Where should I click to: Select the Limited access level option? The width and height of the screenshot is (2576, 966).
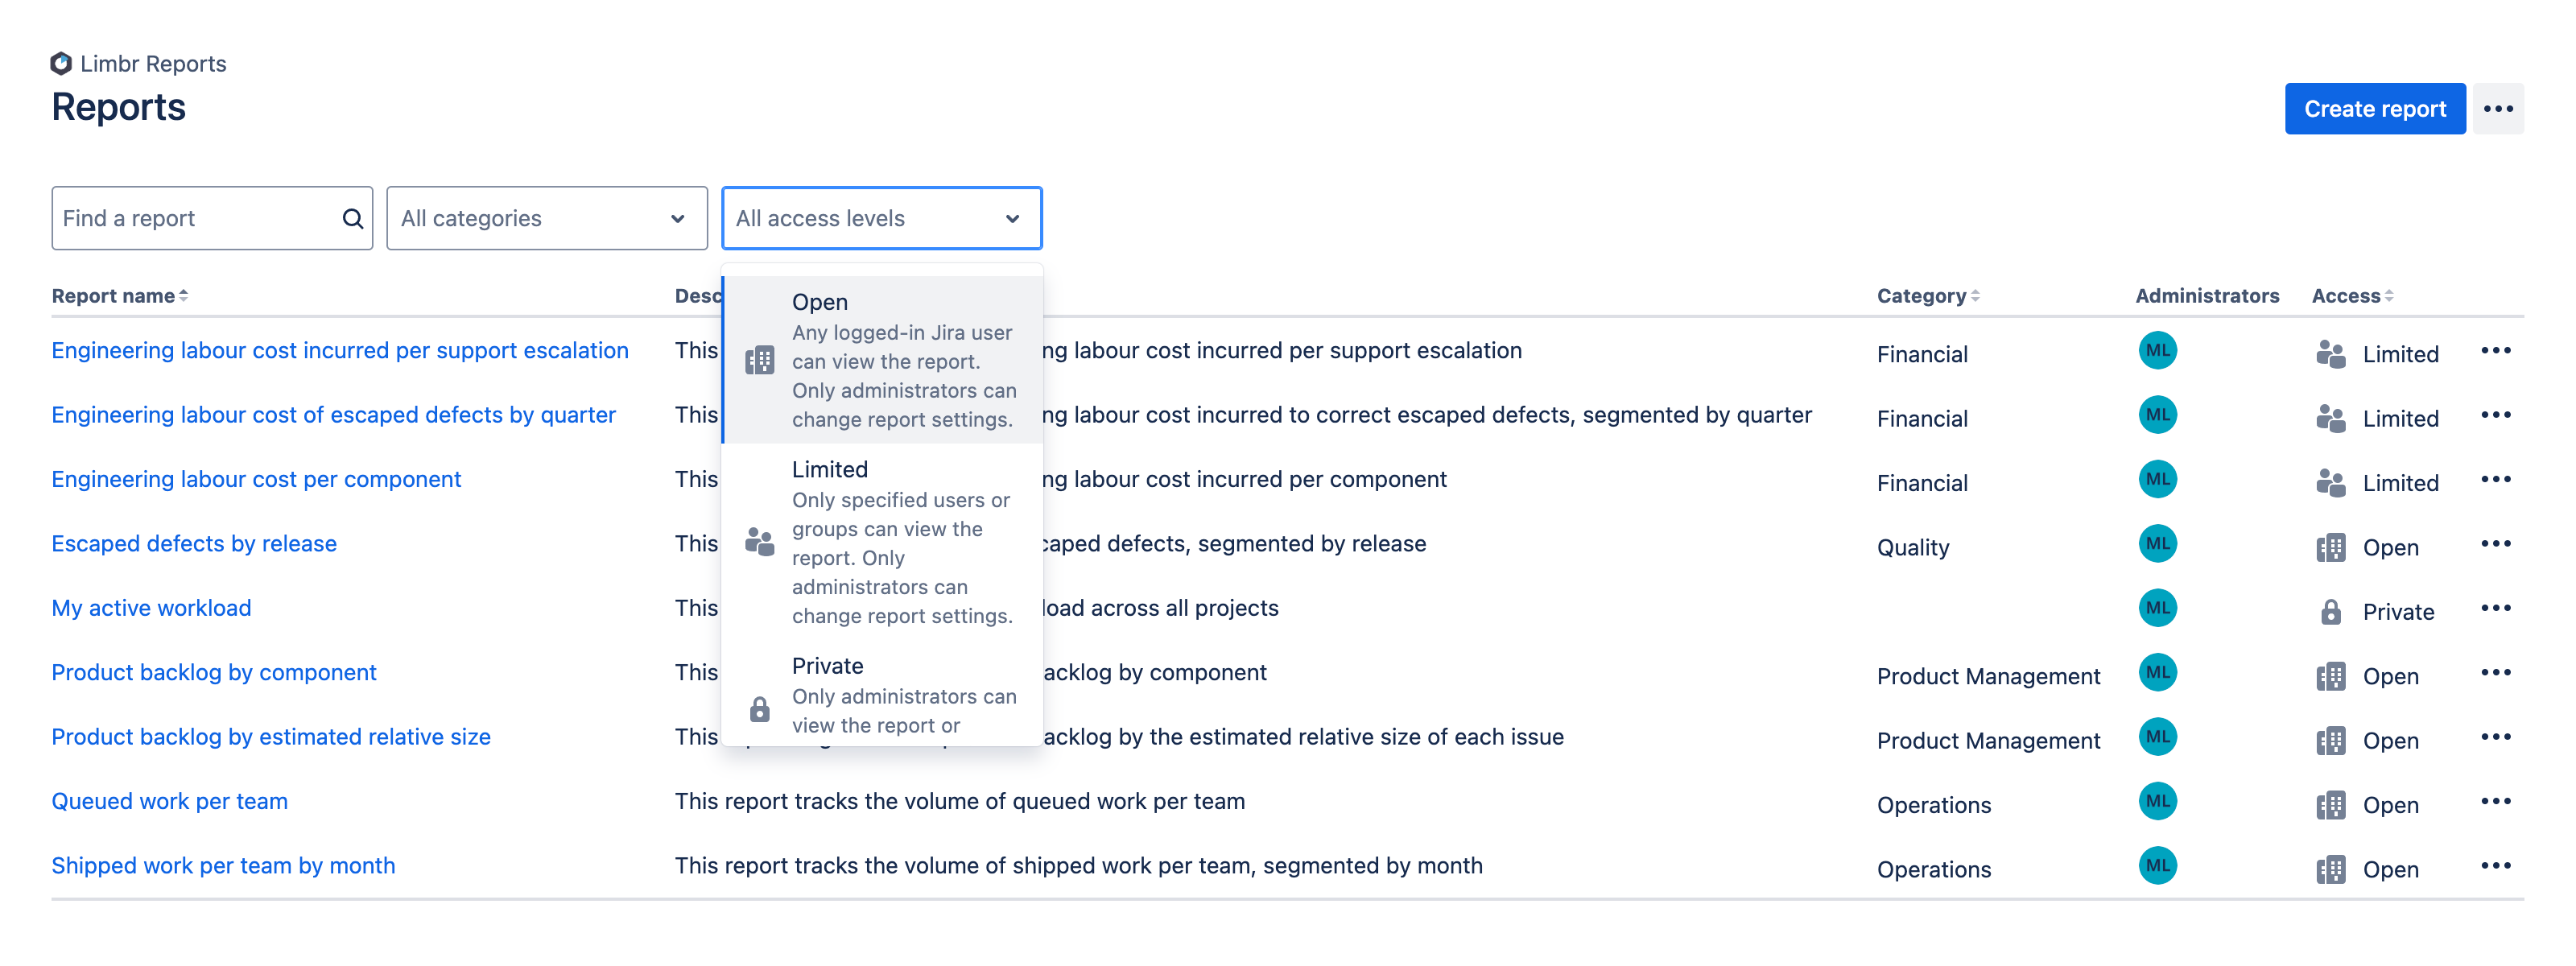[881, 542]
